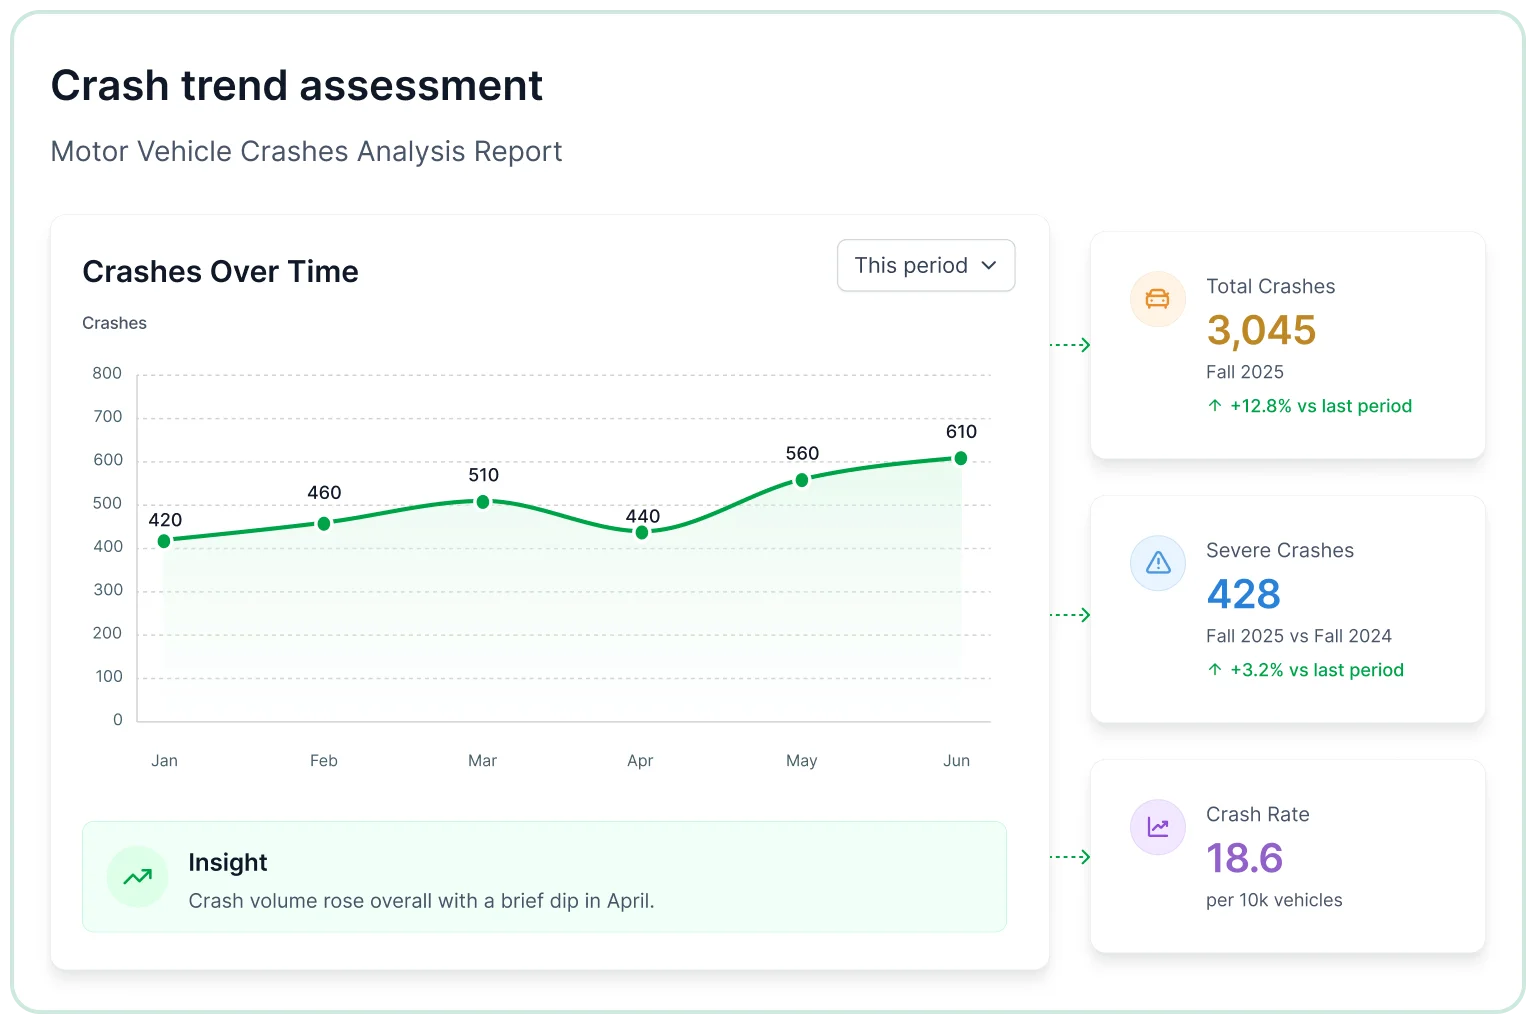Click the Apr label on the x-axis

coord(640,760)
